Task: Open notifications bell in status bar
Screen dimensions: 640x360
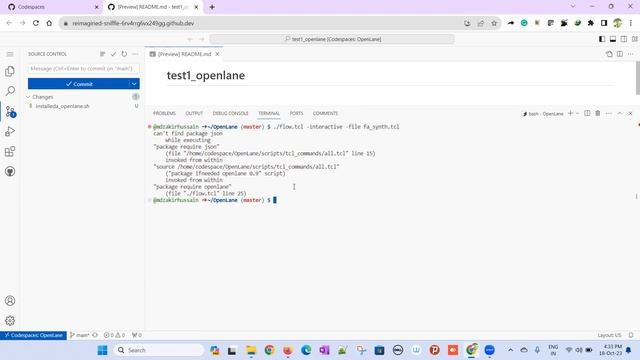Action: 631,335
